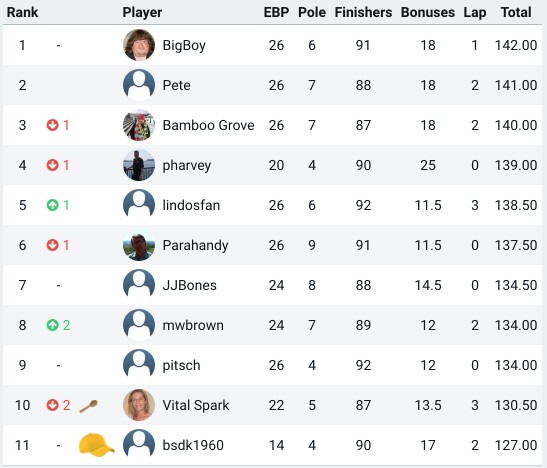Click the green up arrow at rank 8

pyautogui.click(x=52, y=325)
